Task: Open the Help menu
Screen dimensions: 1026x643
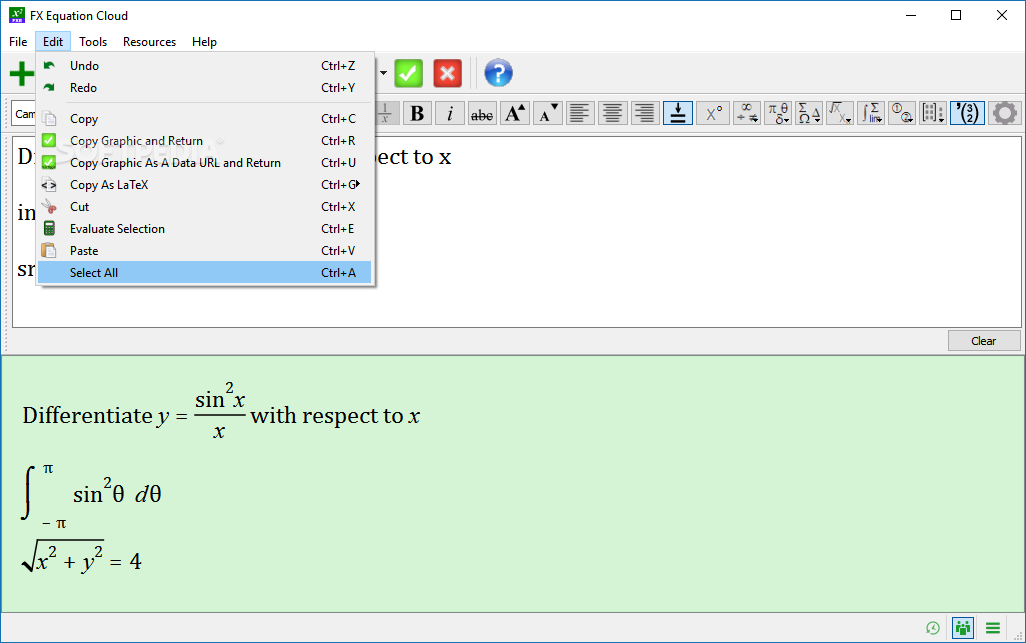Action: click(x=204, y=42)
